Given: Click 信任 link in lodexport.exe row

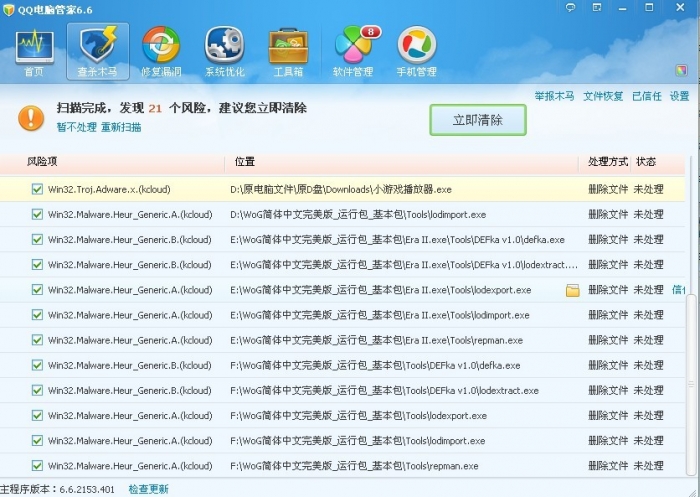Looking at the screenshot, I should coord(679,290).
